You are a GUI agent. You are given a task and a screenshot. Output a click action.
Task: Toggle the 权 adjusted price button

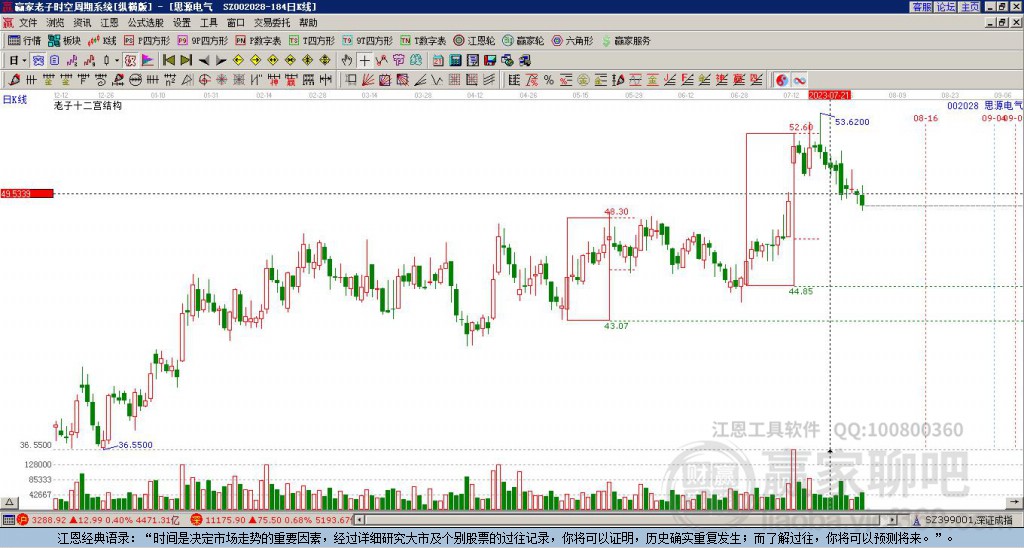click(x=130, y=60)
